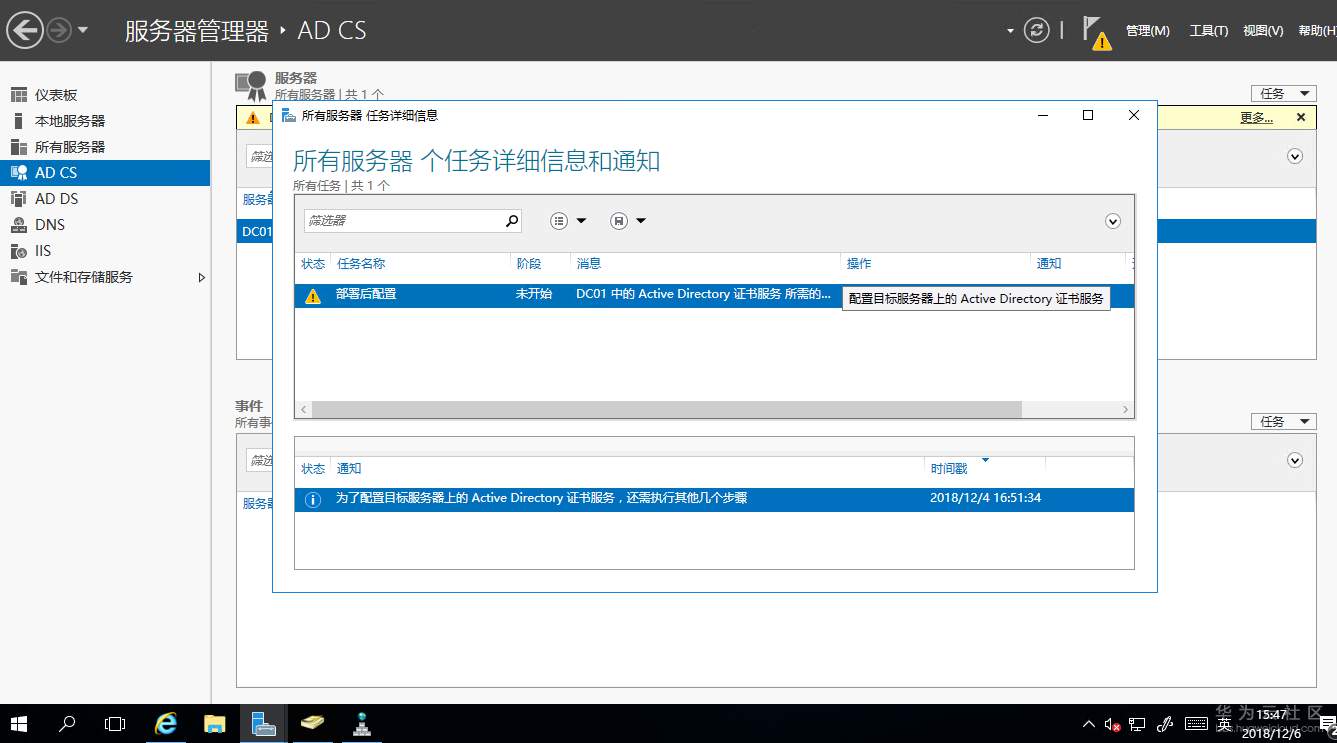Open File Explorer from the taskbar
The width and height of the screenshot is (1337, 743).
[214, 724]
